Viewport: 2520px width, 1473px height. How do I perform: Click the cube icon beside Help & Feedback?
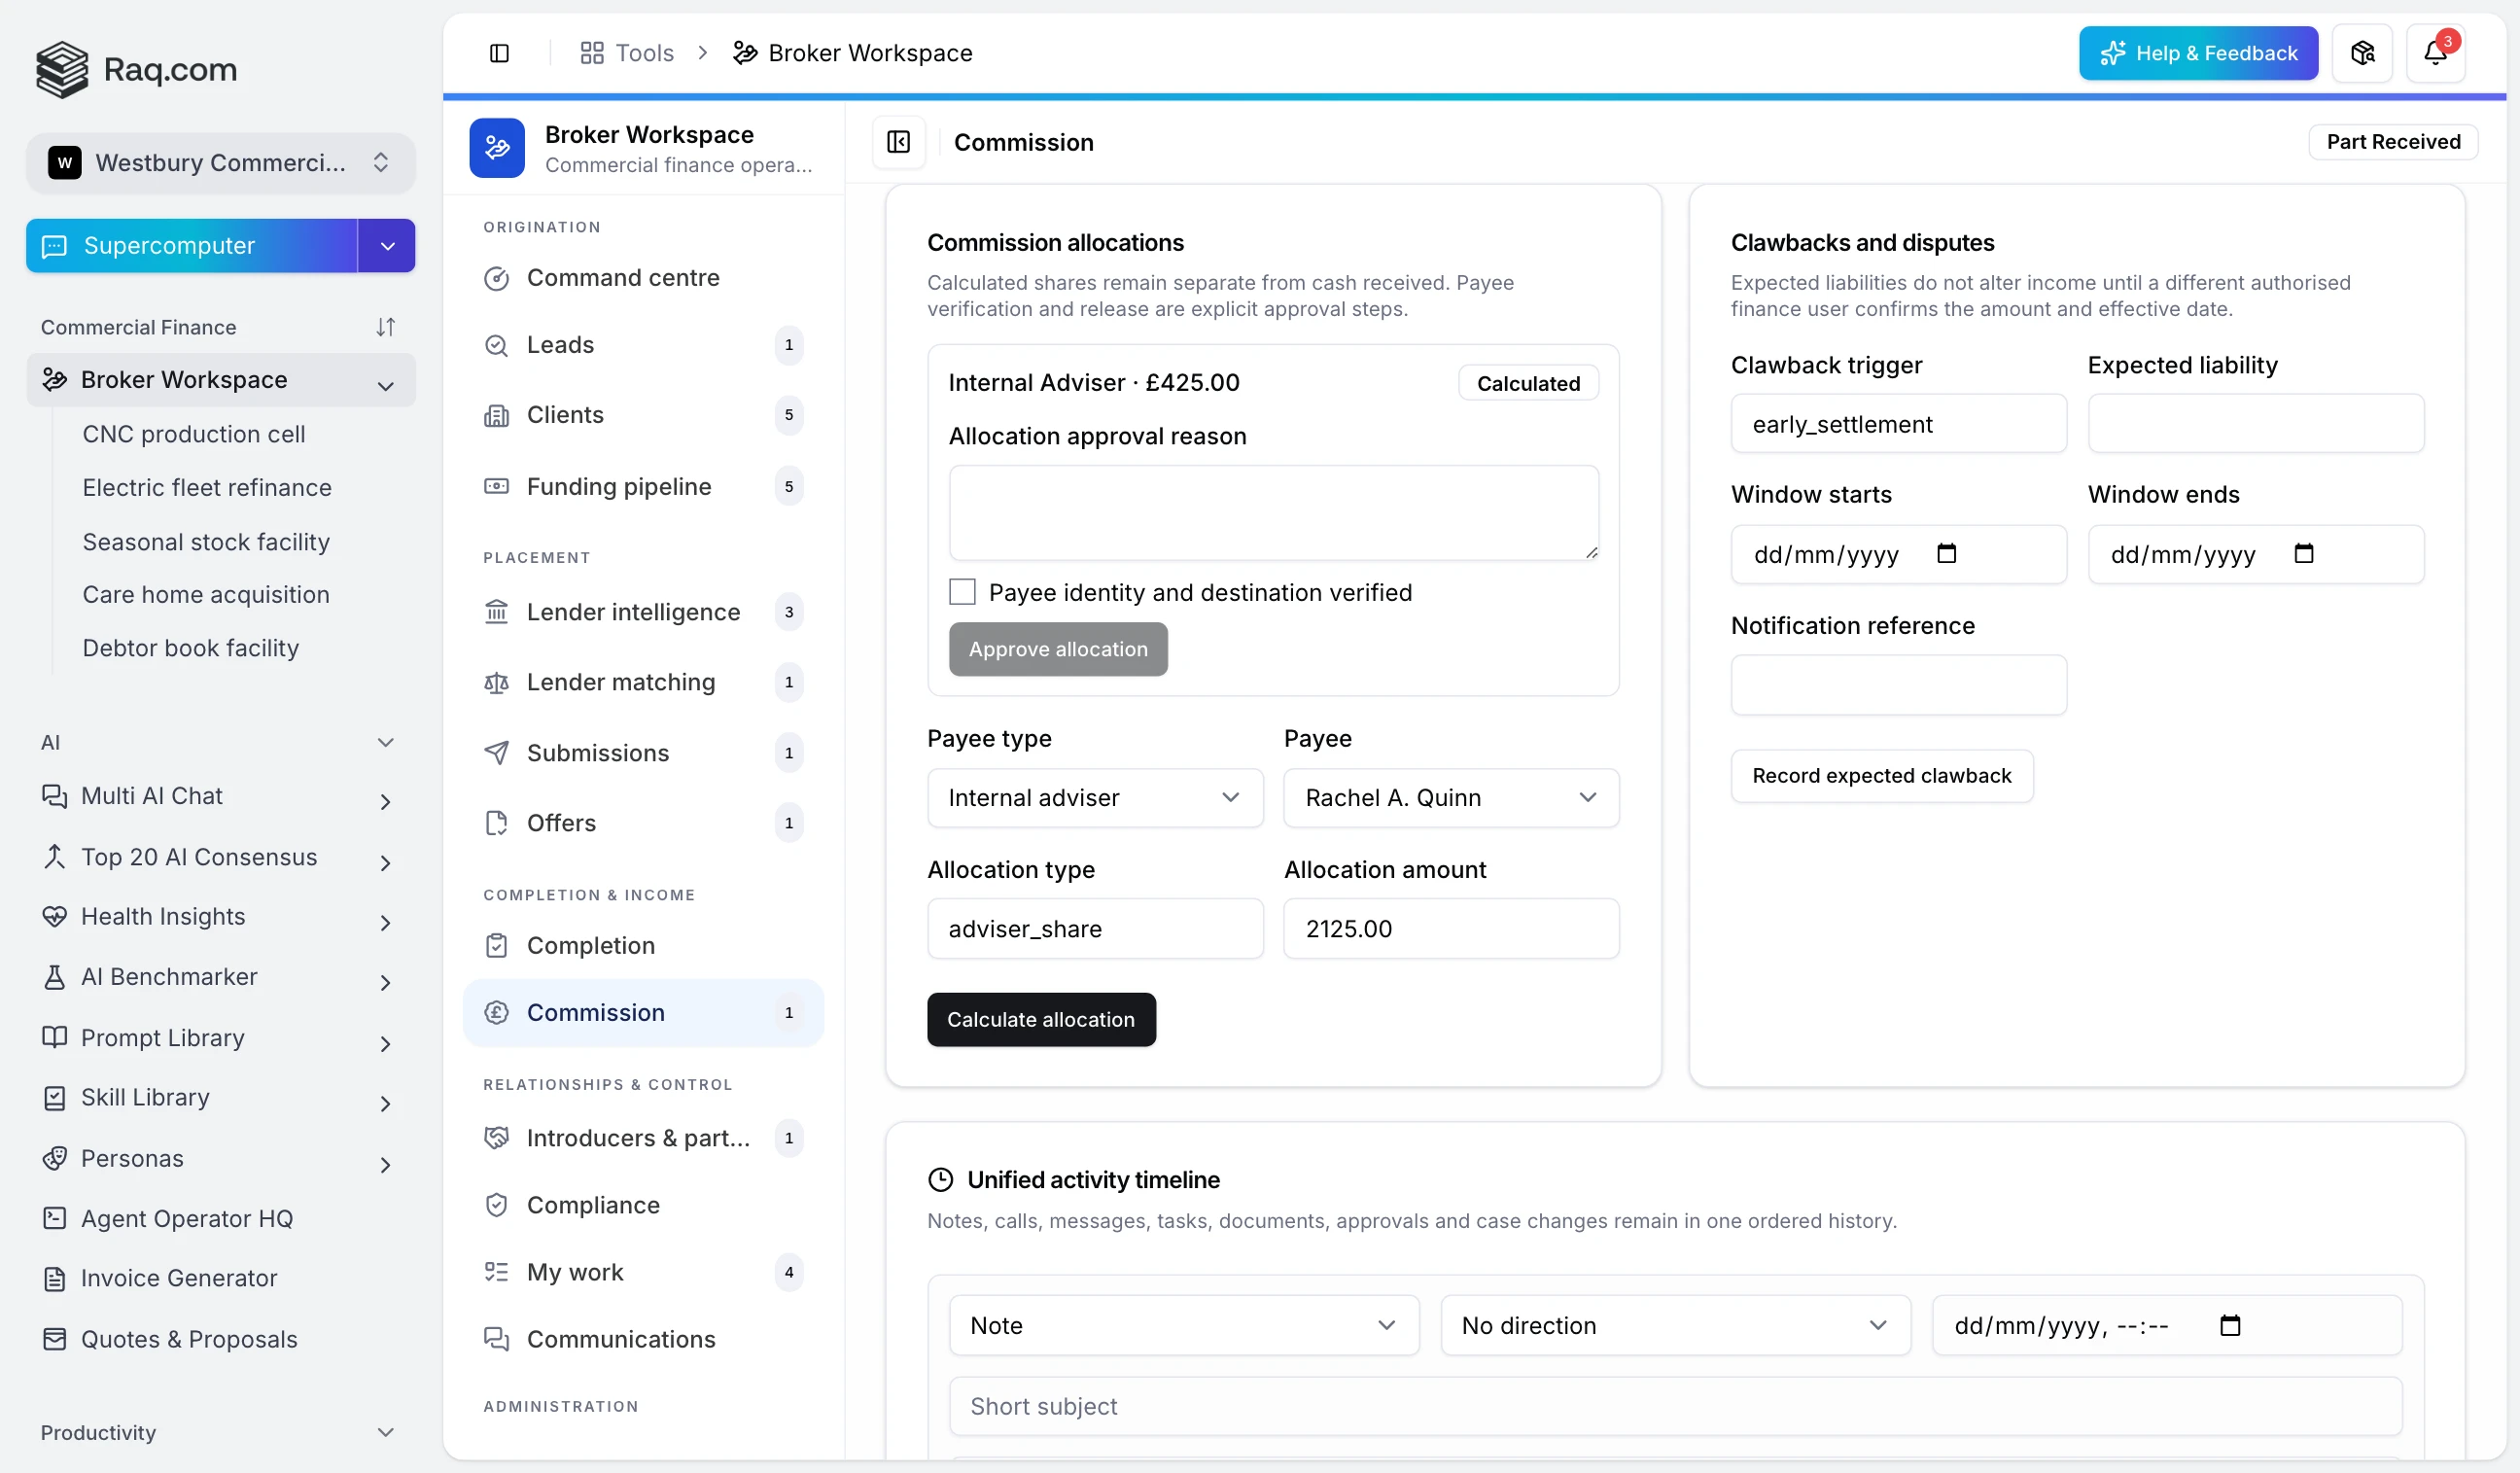(2362, 53)
